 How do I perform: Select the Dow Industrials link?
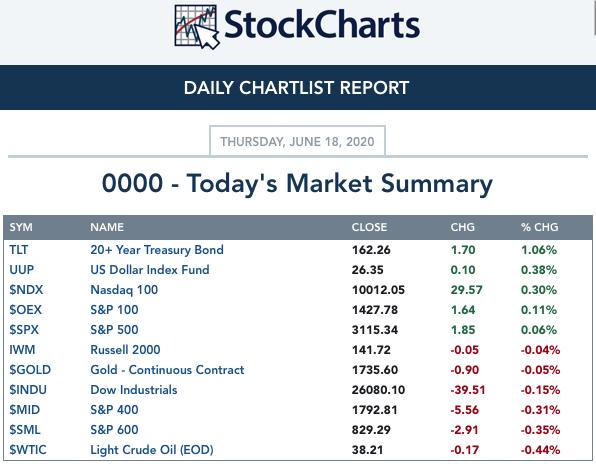(x=134, y=390)
